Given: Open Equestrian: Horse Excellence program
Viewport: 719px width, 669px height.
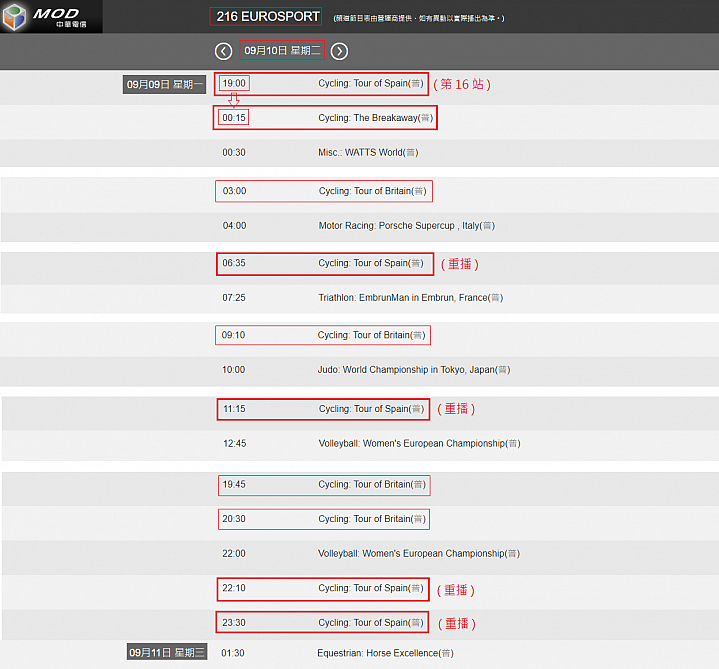Looking at the screenshot, I should (385, 653).
